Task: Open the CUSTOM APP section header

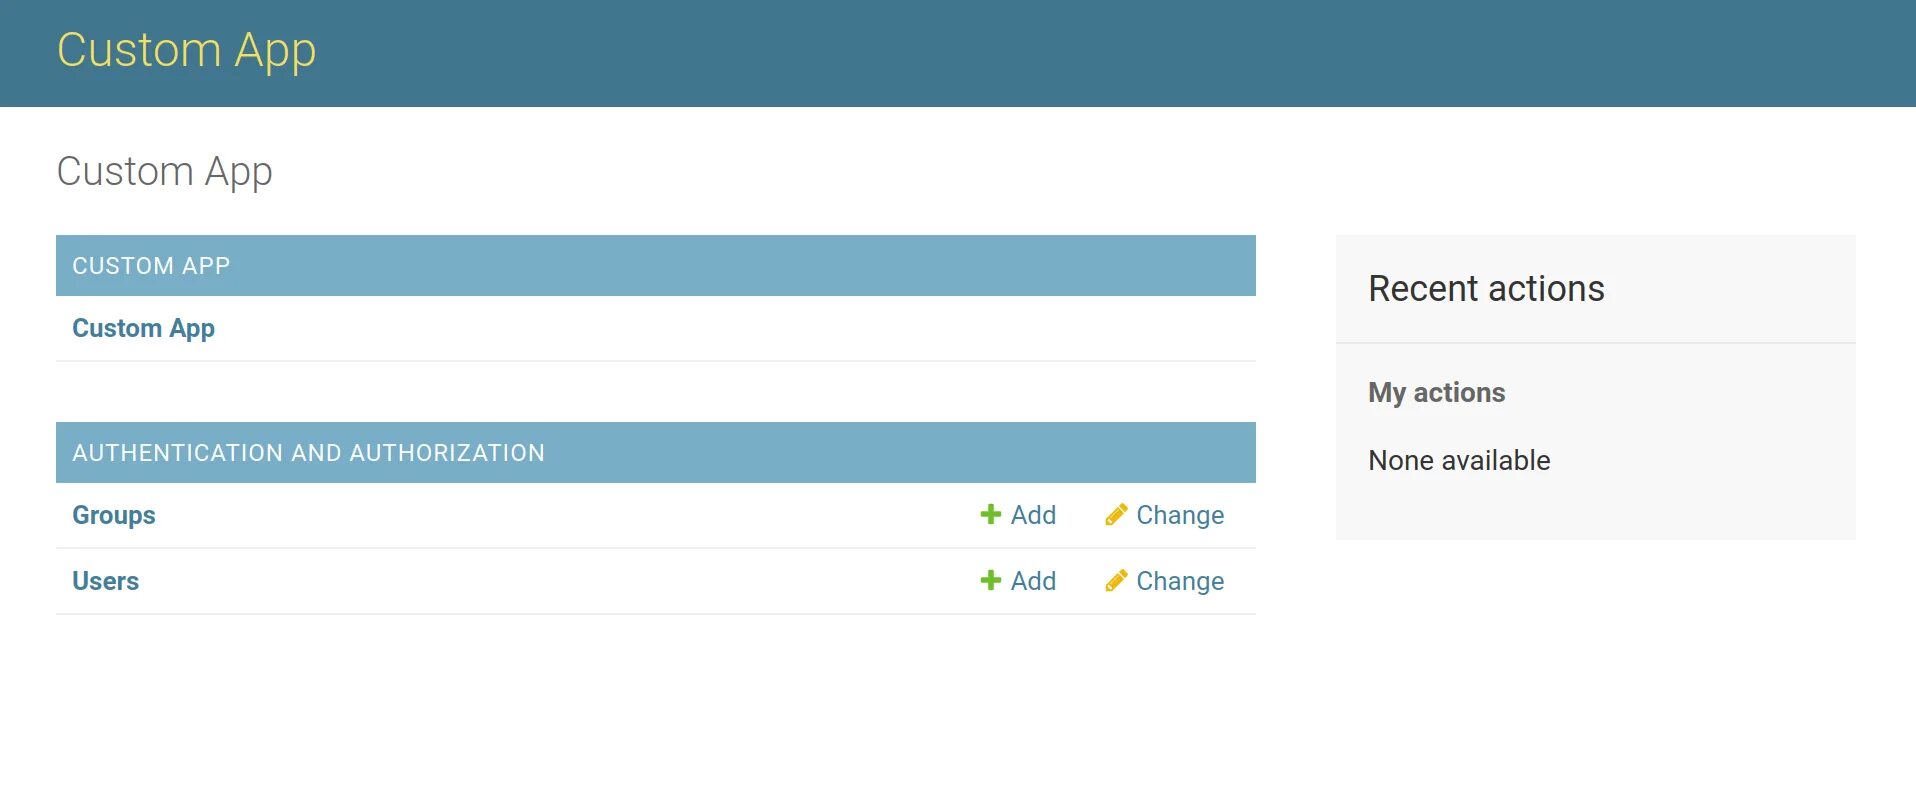Action: point(151,266)
